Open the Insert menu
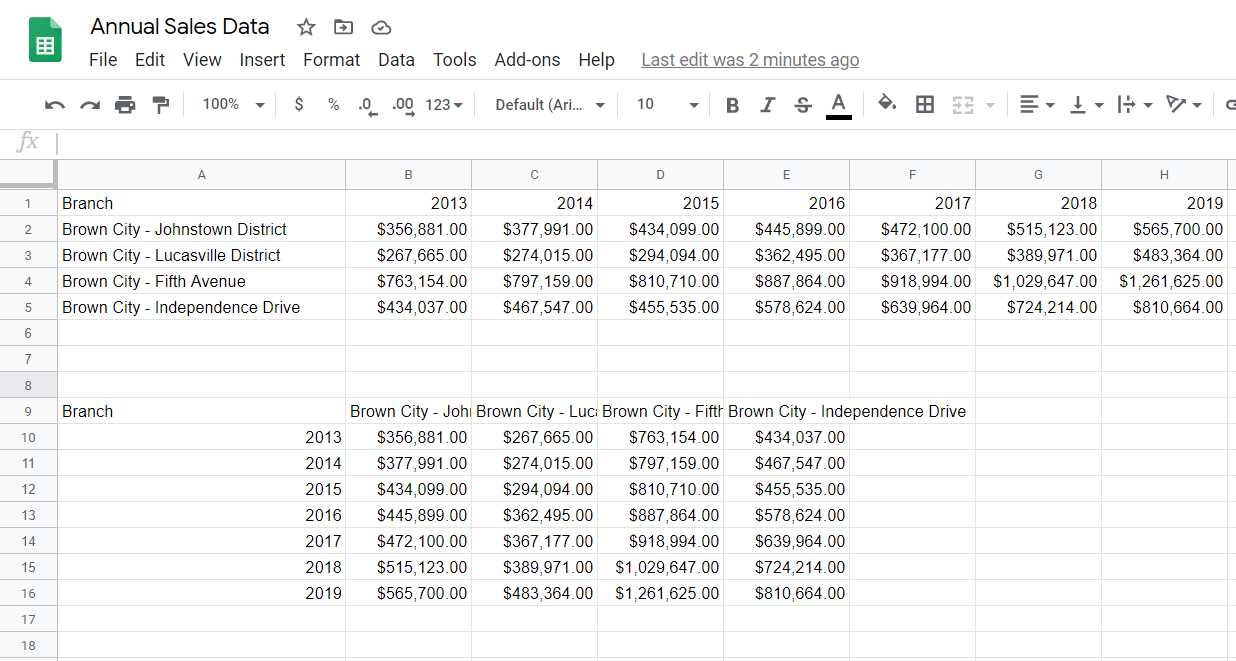 (262, 60)
